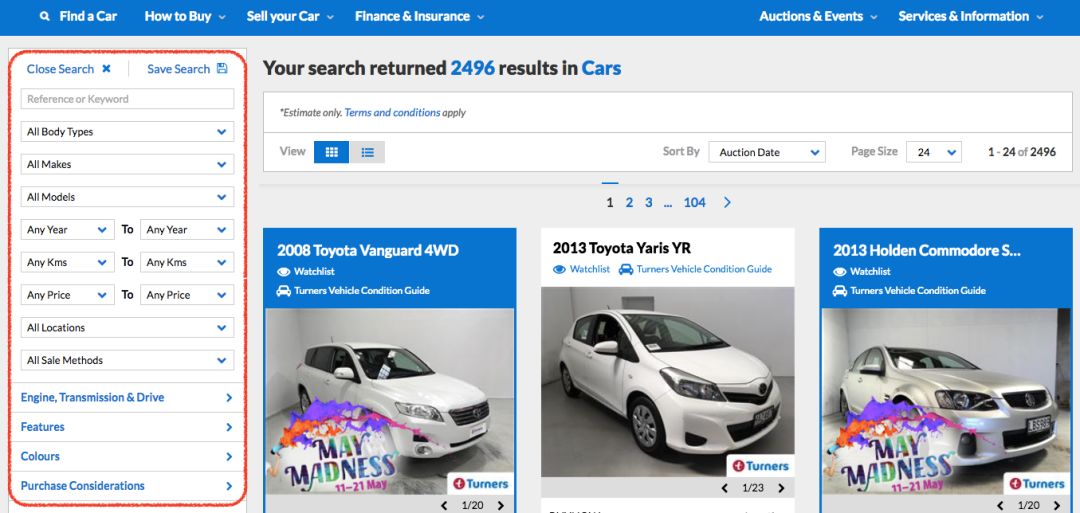Click the 2496 results count
Viewport: 1080px width, 513px height.
tap(472, 68)
